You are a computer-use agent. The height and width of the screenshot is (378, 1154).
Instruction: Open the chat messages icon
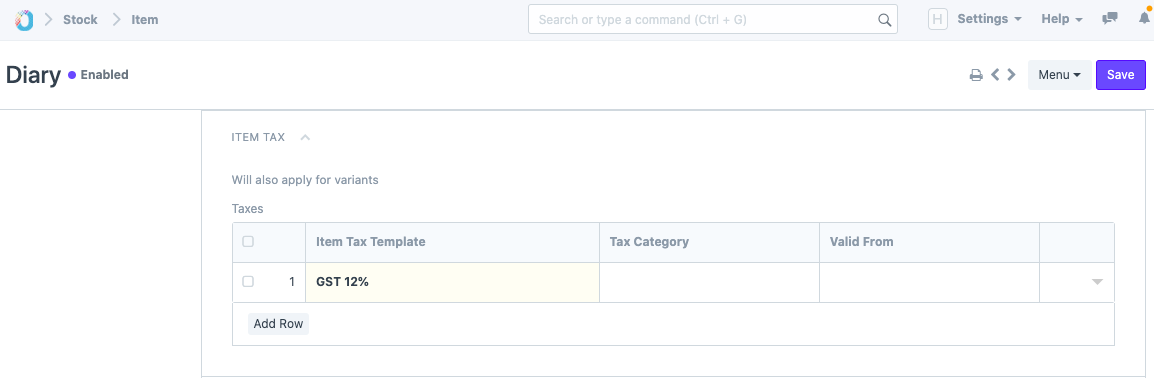[1110, 19]
